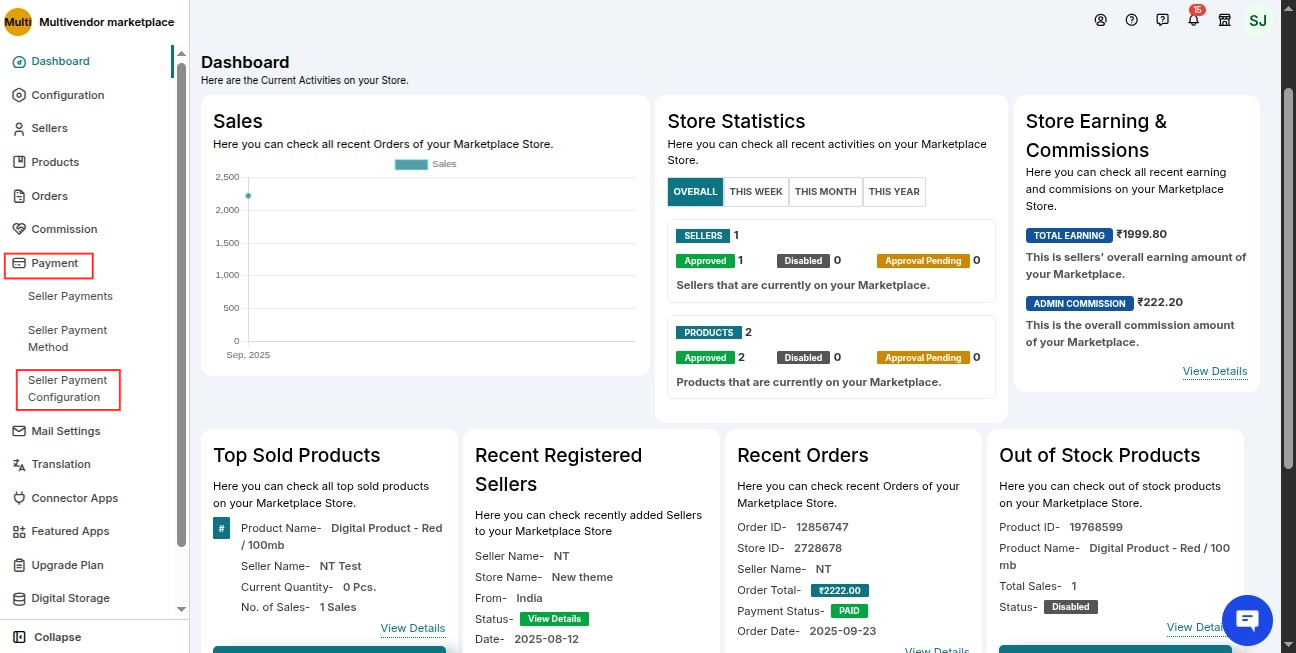Select the THIS YEAR statistics tab
The width and height of the screenshot is (1296, 653).
894,192
